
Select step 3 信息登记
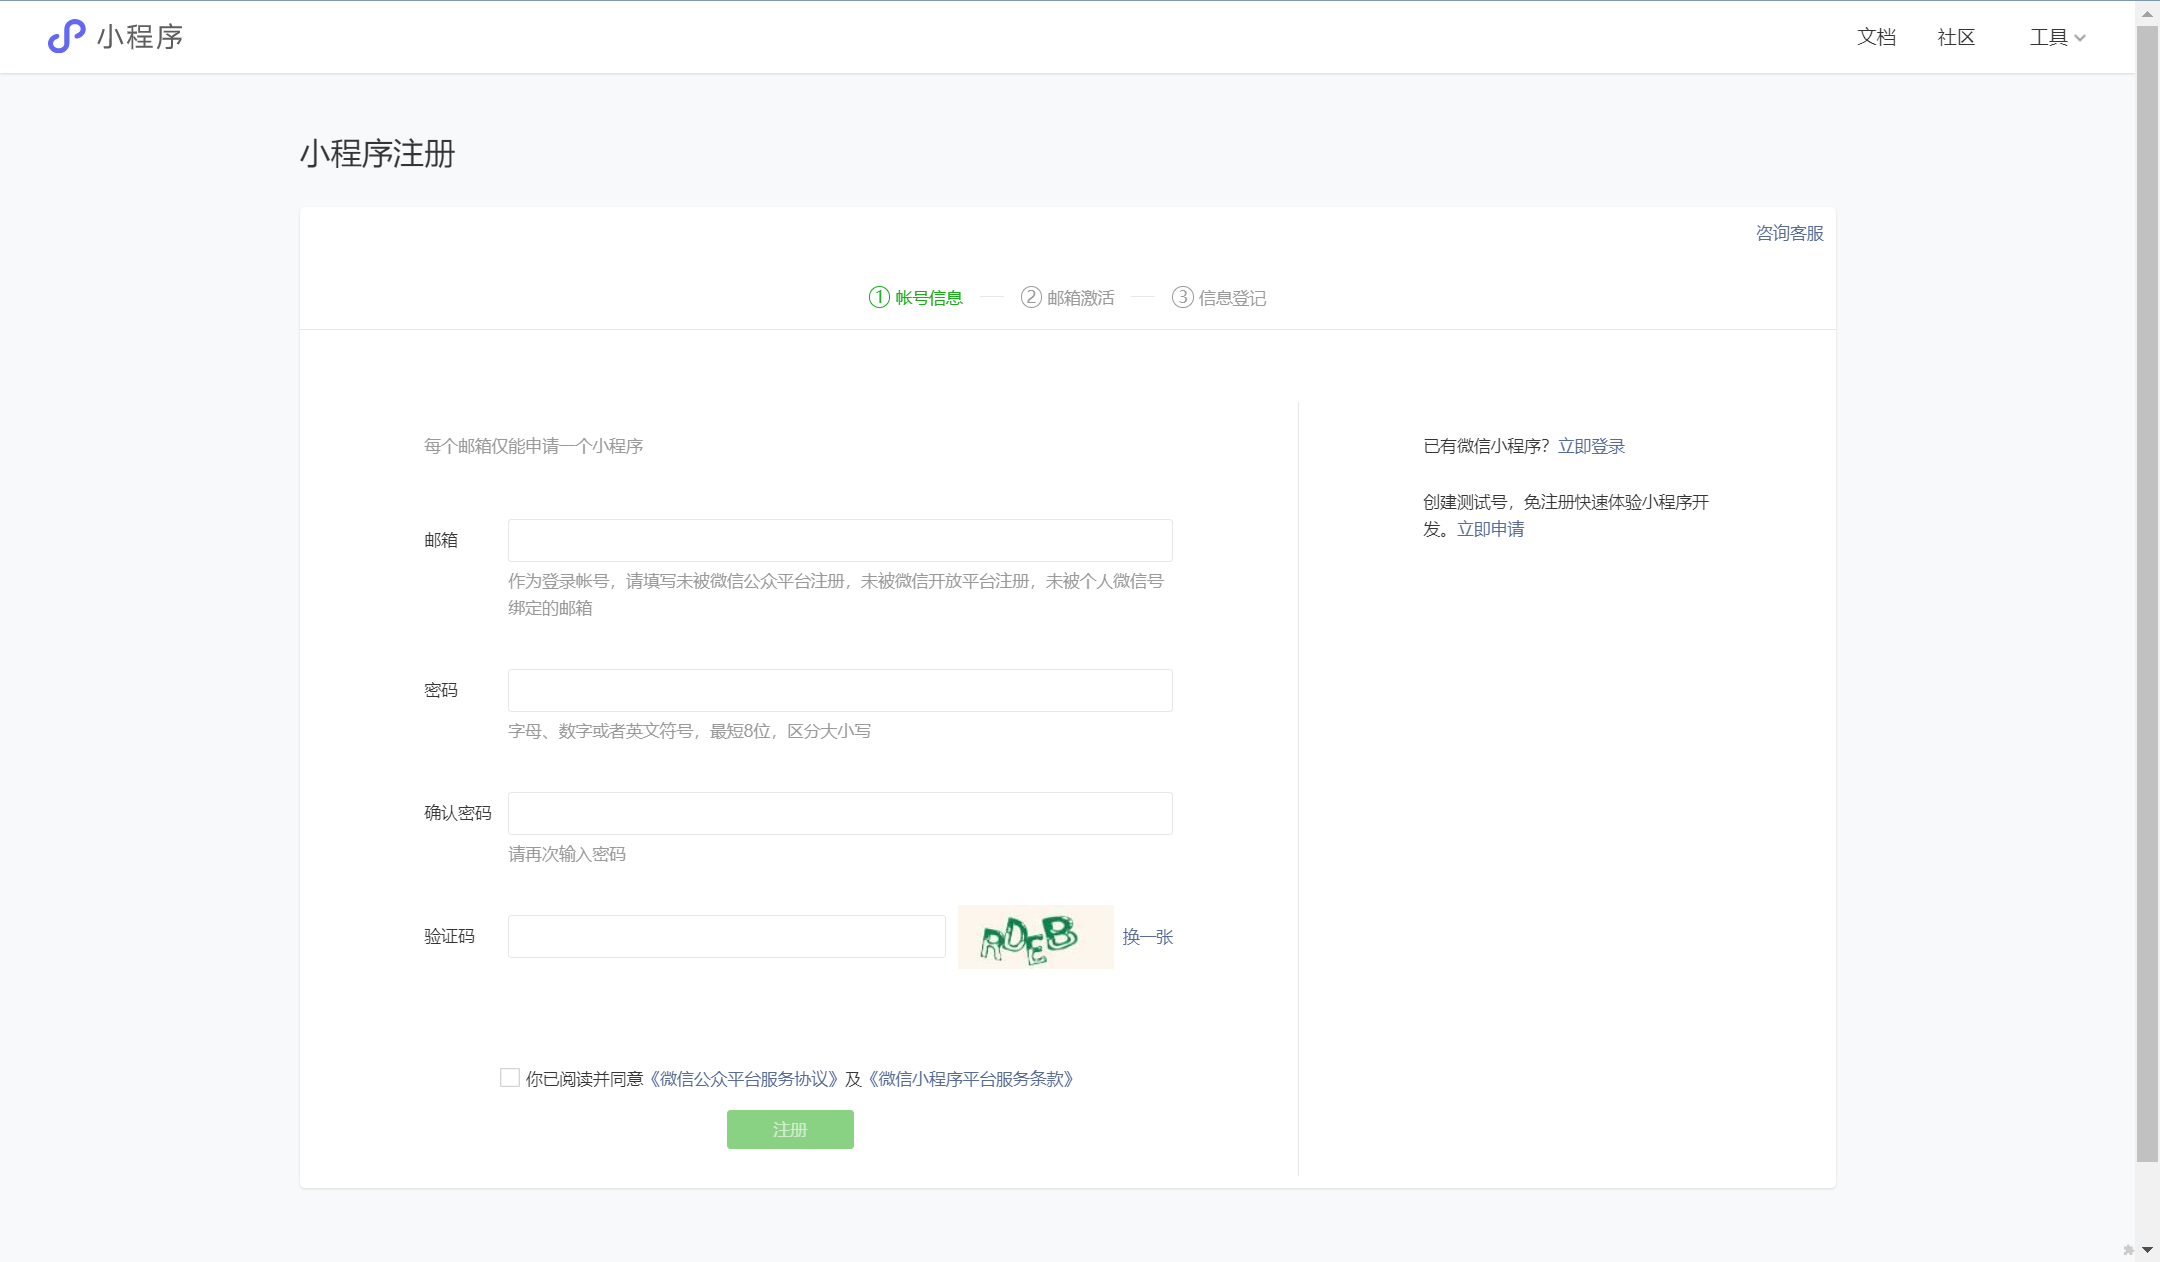(x=1219, y=297)
